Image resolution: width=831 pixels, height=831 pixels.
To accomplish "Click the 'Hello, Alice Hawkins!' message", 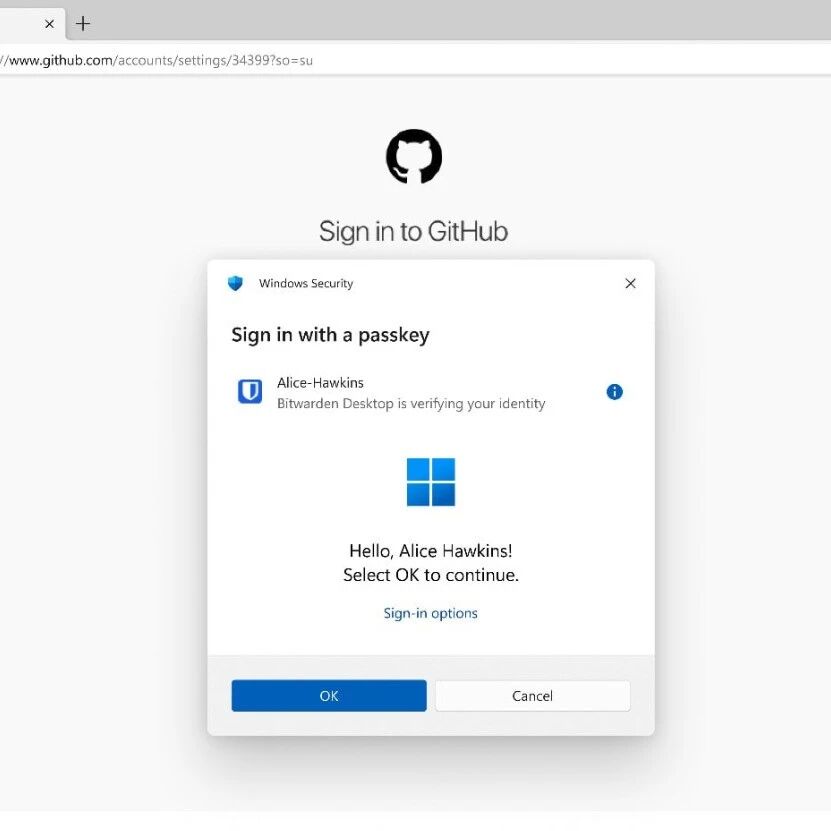I will (431, 551).
